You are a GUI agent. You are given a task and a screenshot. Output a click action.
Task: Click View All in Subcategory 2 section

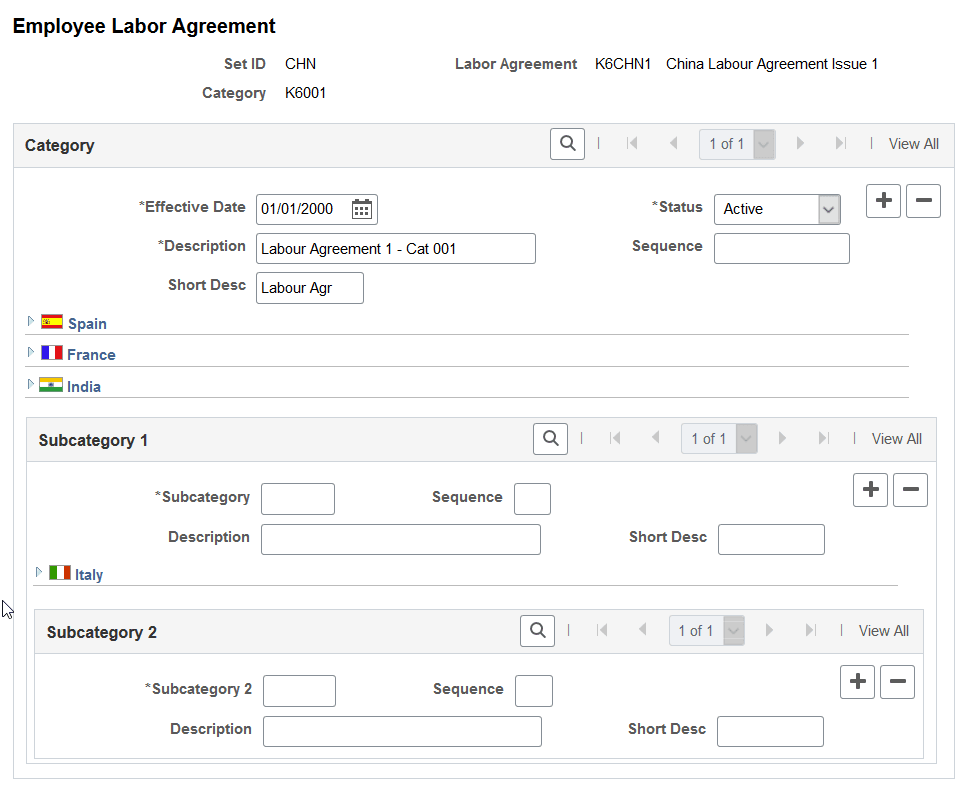click(883, 630)
